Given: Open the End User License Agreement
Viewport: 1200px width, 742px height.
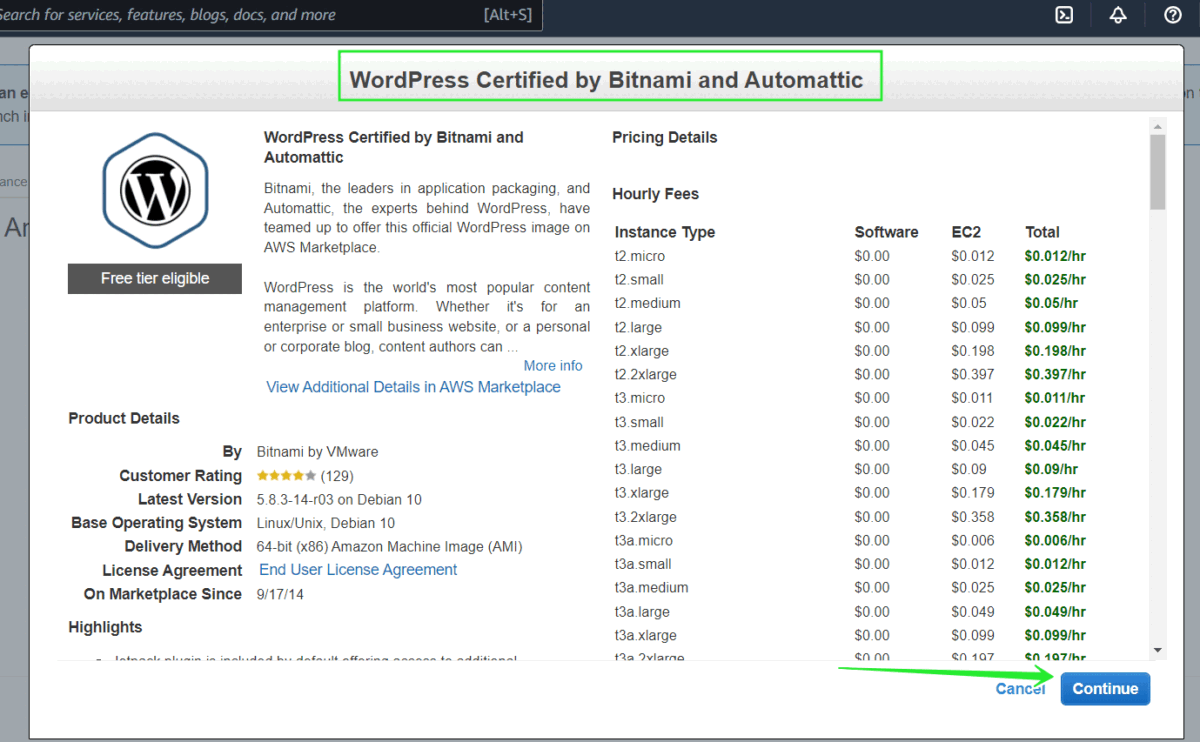Looking at the screenshot, I should pyautogui.click(x=358, y=570).
